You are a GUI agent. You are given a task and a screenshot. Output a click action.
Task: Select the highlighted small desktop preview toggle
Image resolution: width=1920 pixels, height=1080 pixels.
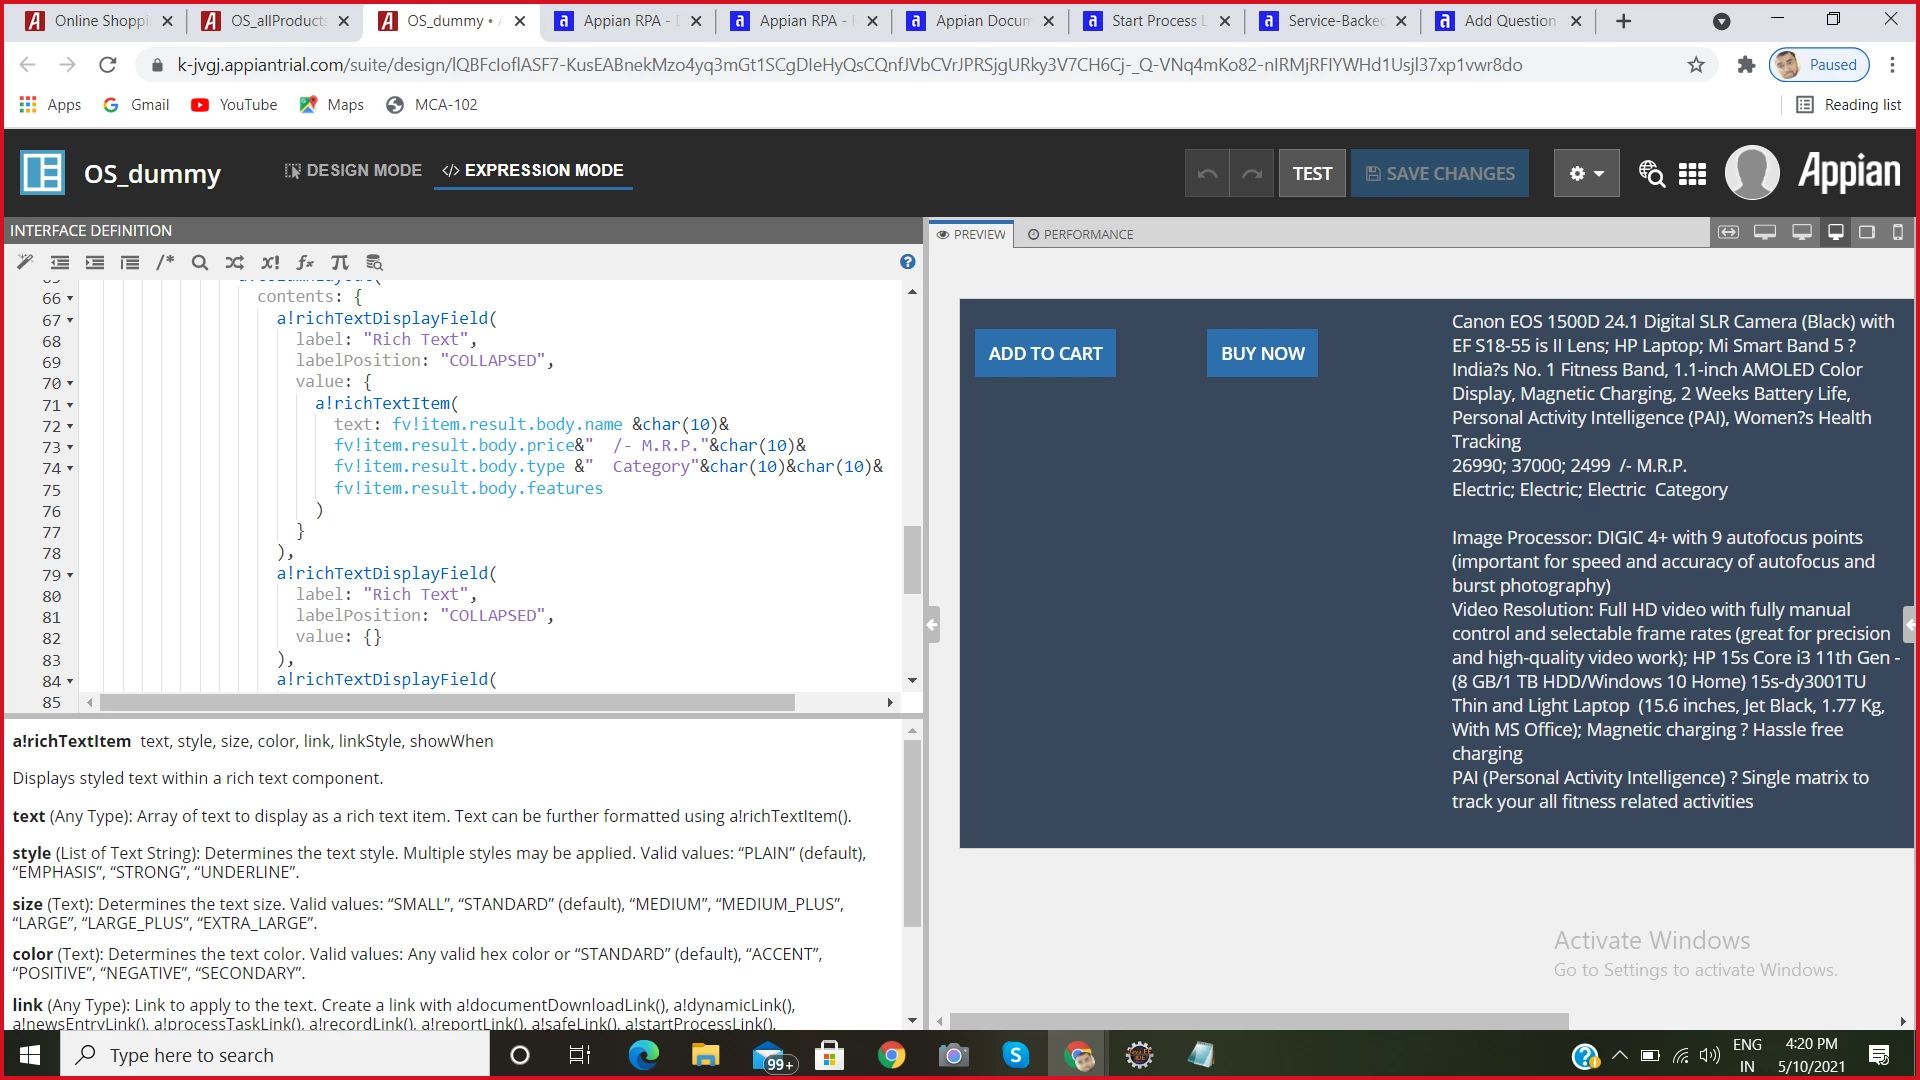(1836, 232)
